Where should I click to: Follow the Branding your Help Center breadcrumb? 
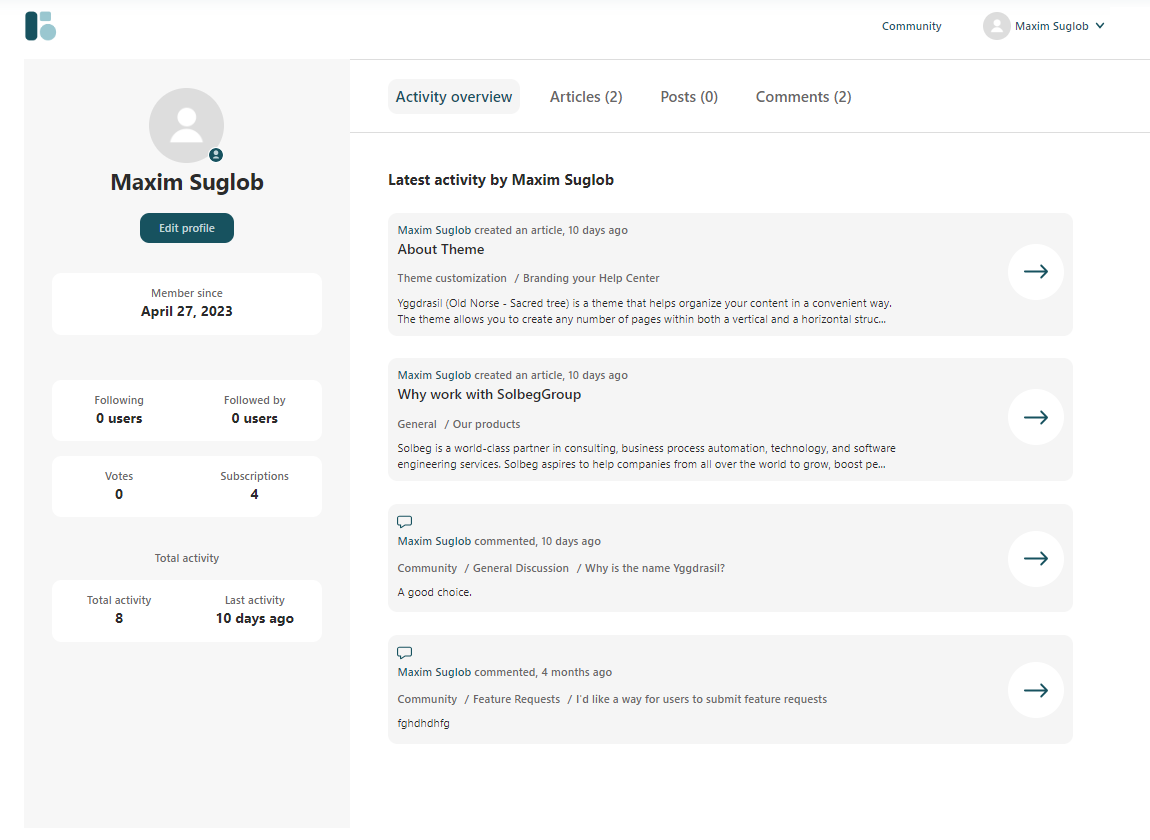coord(591,278)
